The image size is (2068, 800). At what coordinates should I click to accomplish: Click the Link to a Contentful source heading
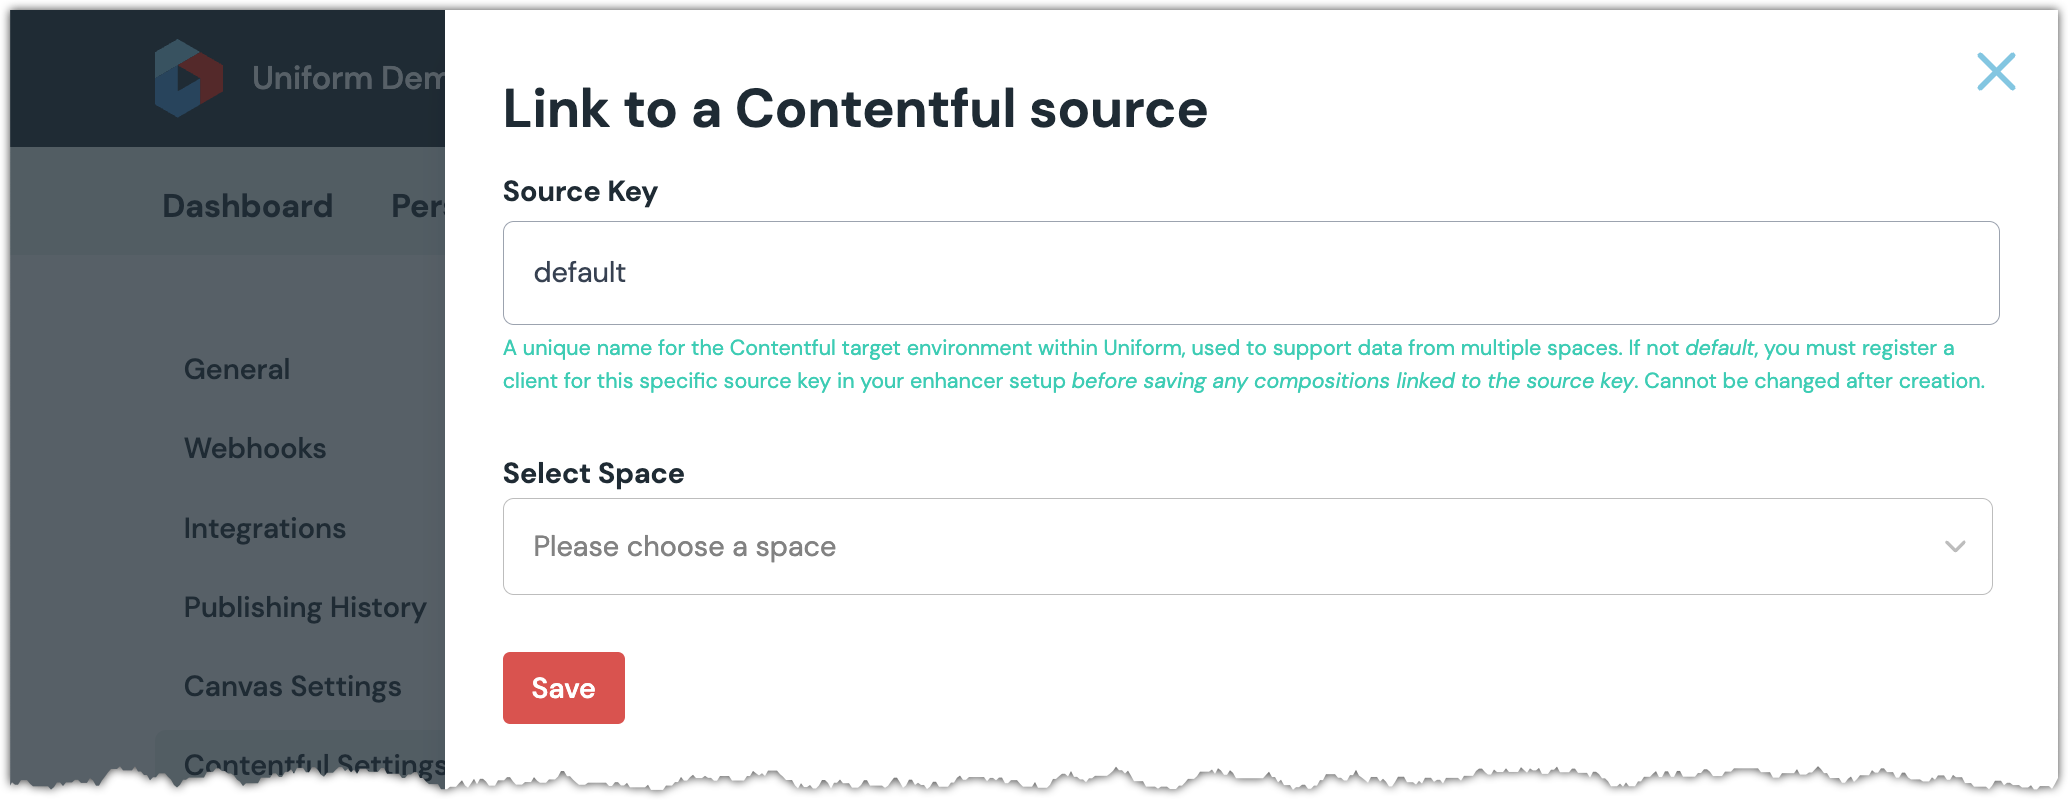click(855, 109)
